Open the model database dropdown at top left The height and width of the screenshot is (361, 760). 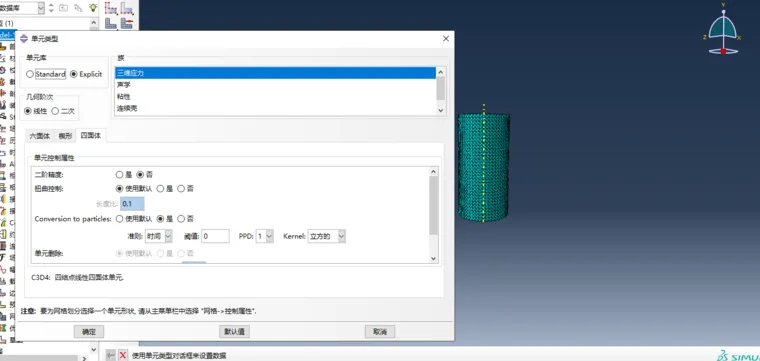(41, 8)
